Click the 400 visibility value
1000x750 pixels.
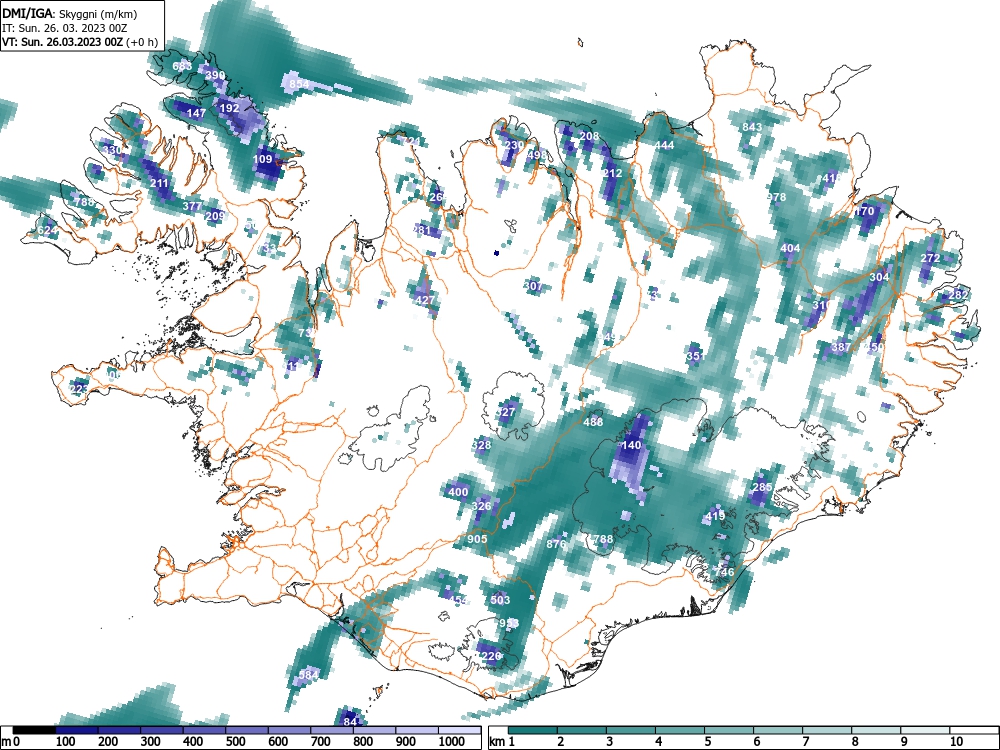458,492
